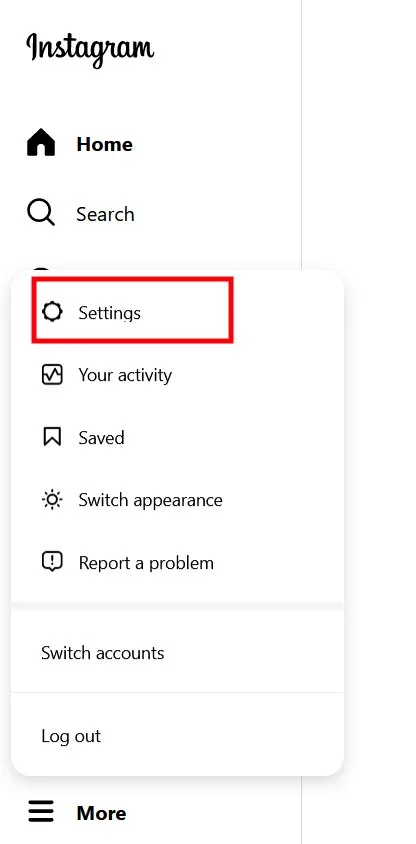Click the Saved bookmark icon
Screen dimensions: 416x844
pyautogui.click(x=52, y=437)
